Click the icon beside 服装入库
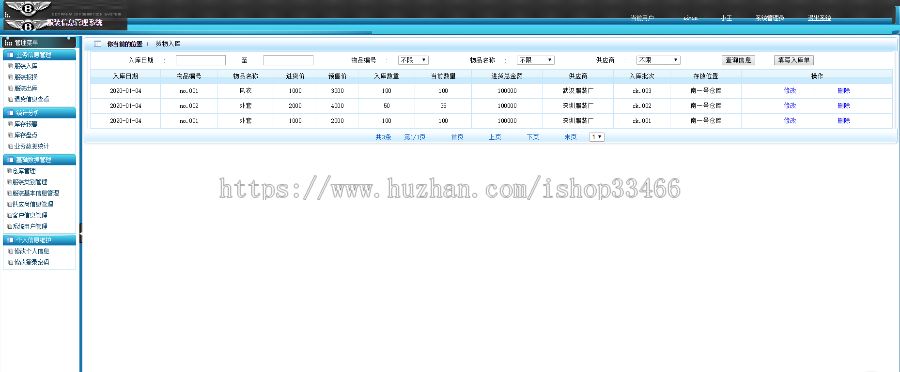The height and width of the screenshot is (372, 900). pyautogui.click(x=10, y=66)
